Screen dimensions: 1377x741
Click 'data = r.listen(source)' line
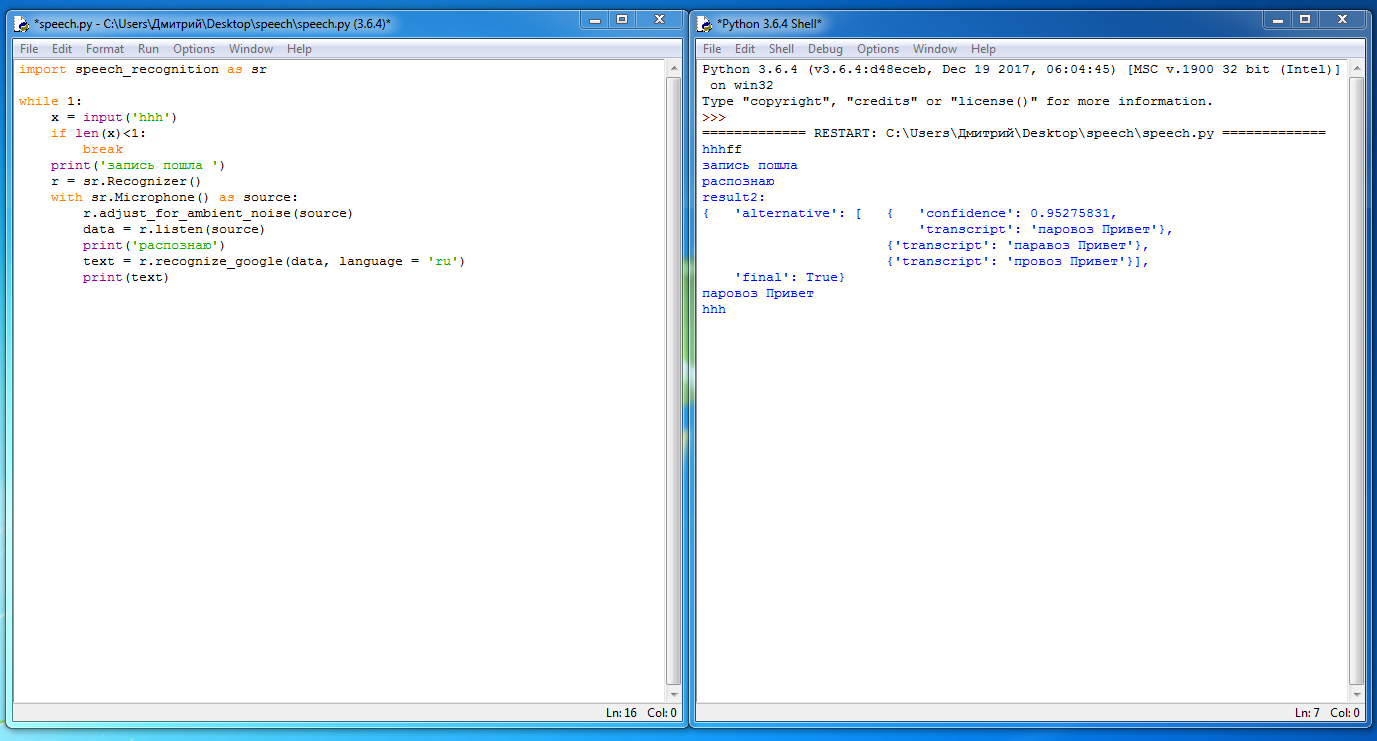pos(174,230)
